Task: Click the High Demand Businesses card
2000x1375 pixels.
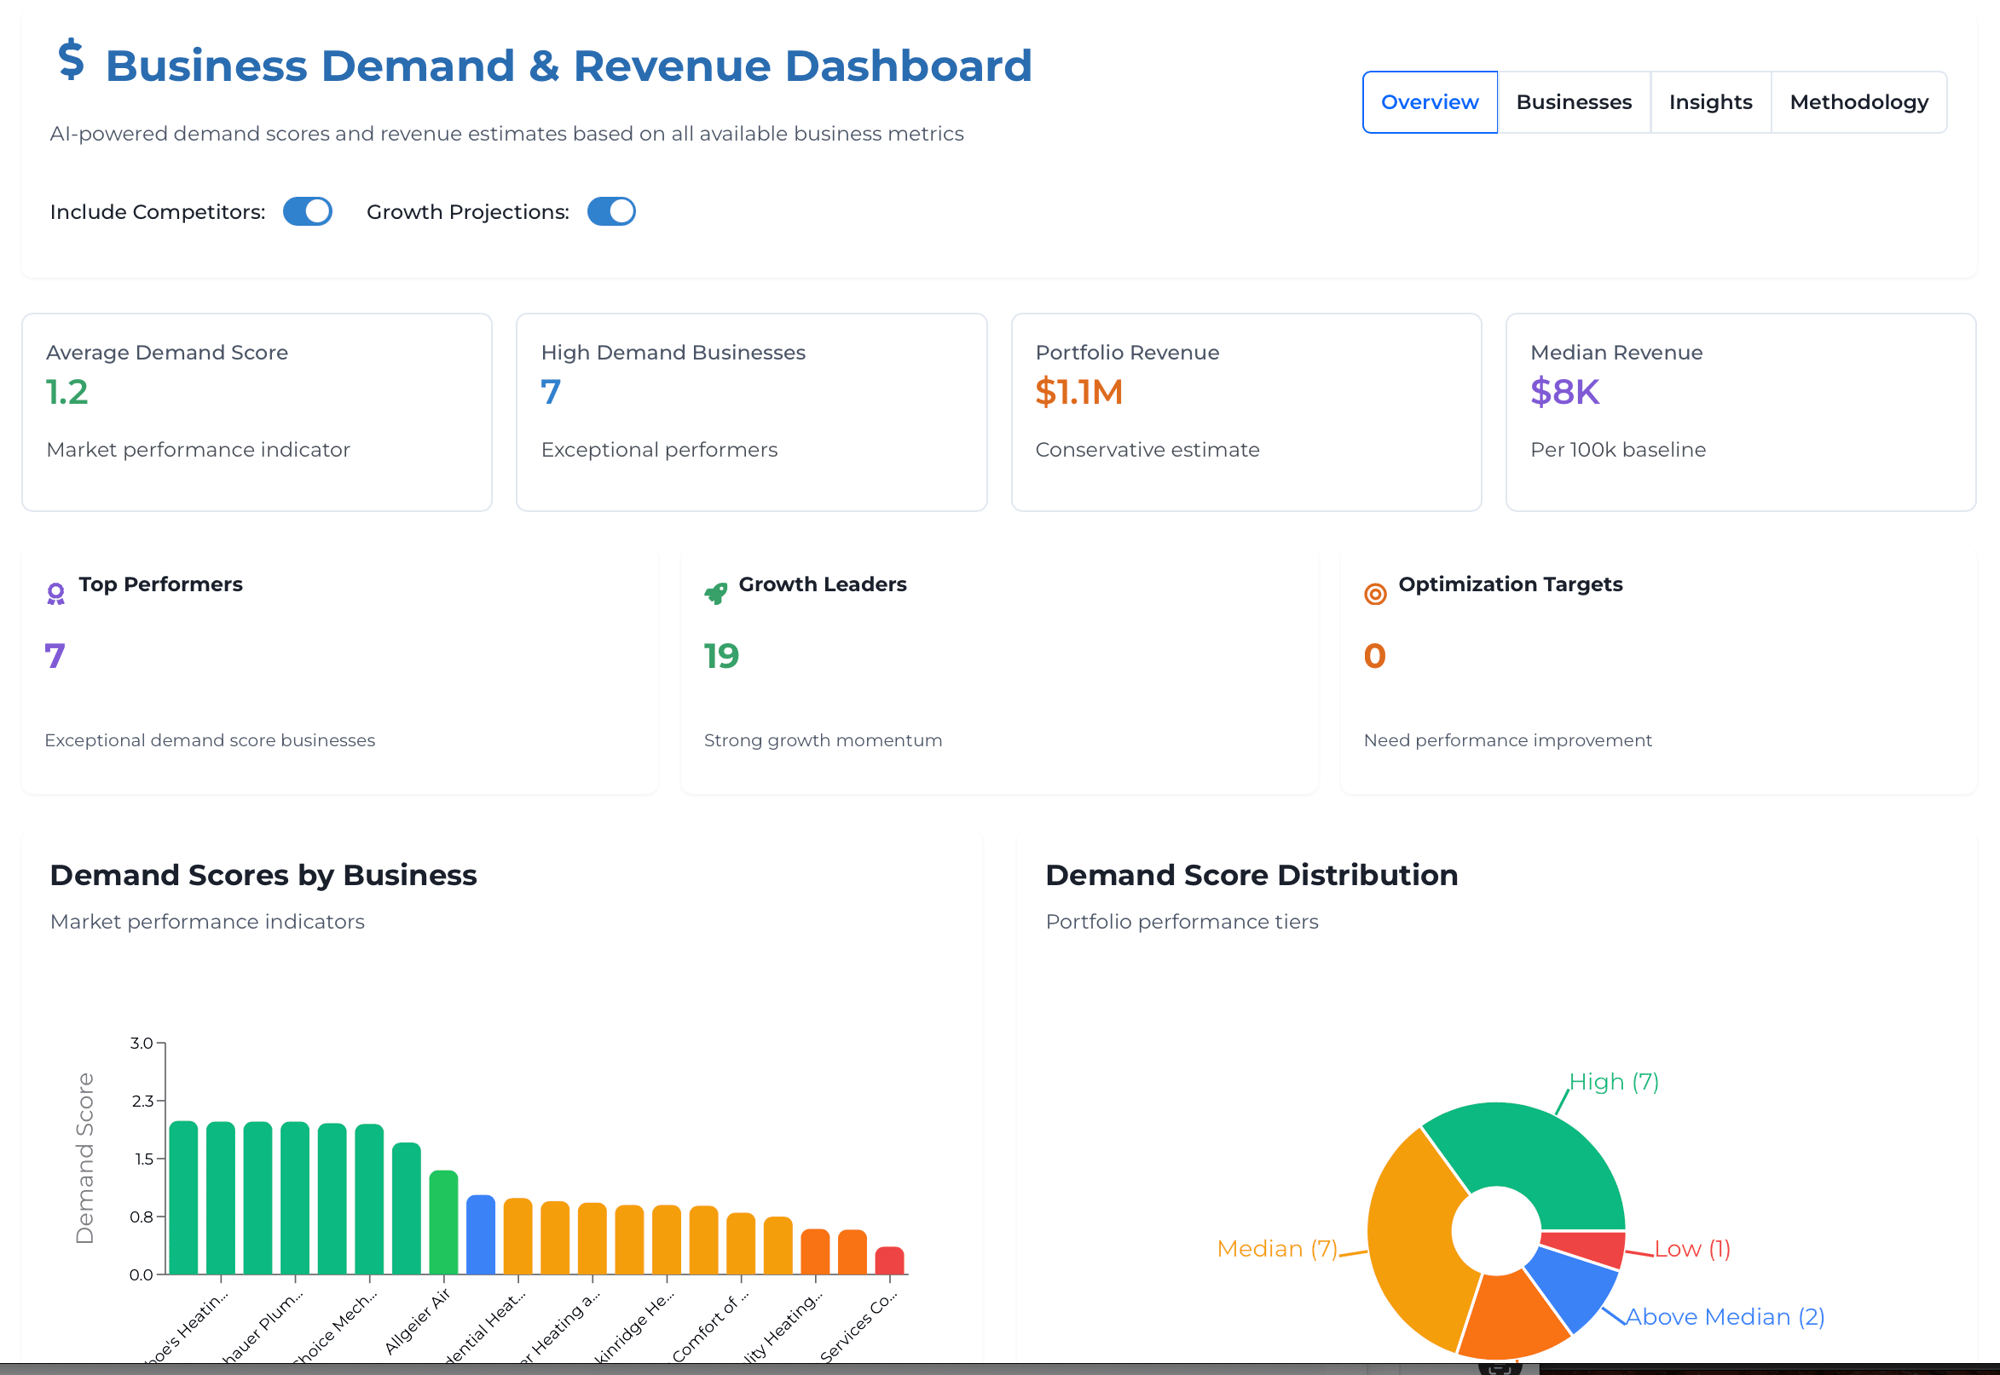Action: pyautogui.click(x=751, y=412)
